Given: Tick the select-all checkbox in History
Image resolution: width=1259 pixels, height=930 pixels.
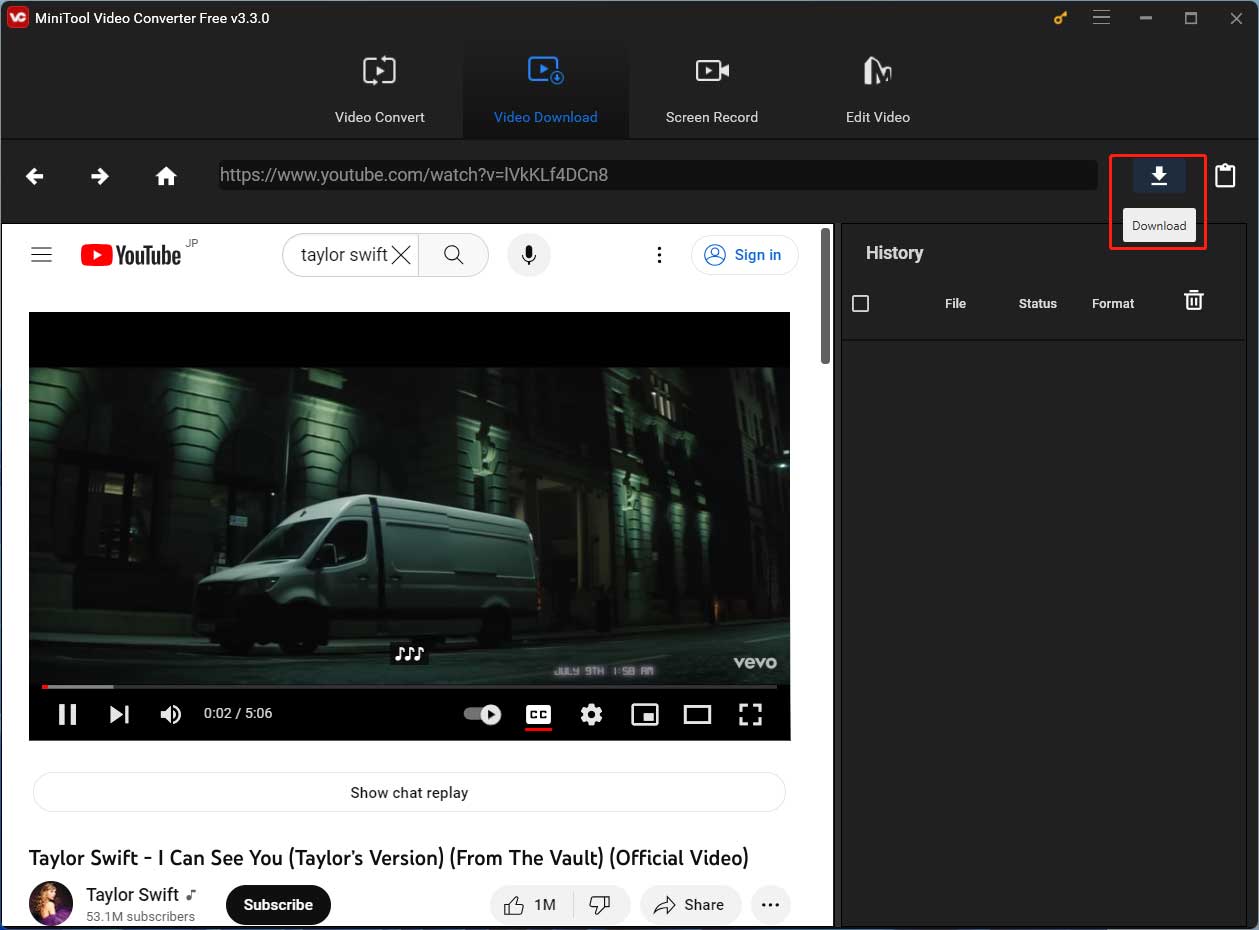Looking at the screenshot, I should click(860, 303).
